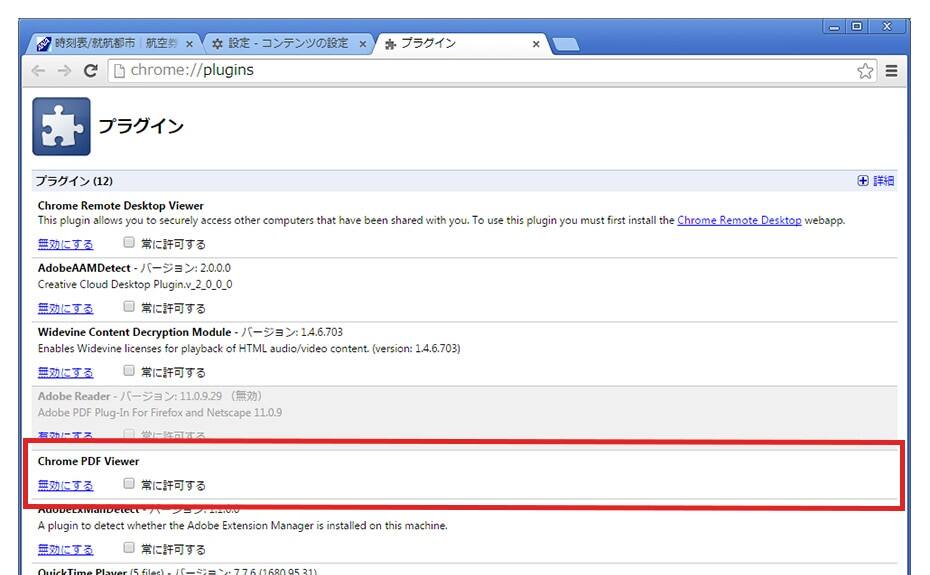Click the plus icon beside 詳細

[862, 180]
